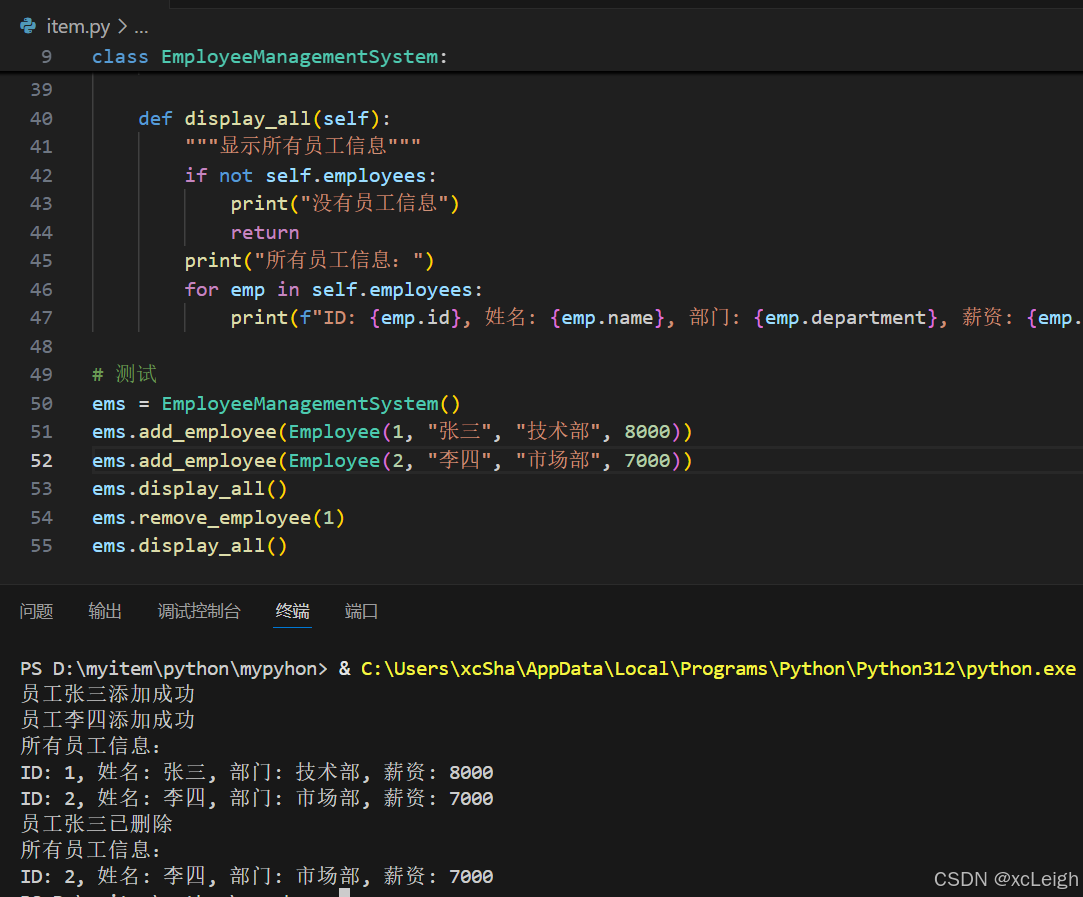Click the breadcrumb ellipsis after item.py
Screen dimensions: 1083x897
pyautogui.click(x=141, y=28)
